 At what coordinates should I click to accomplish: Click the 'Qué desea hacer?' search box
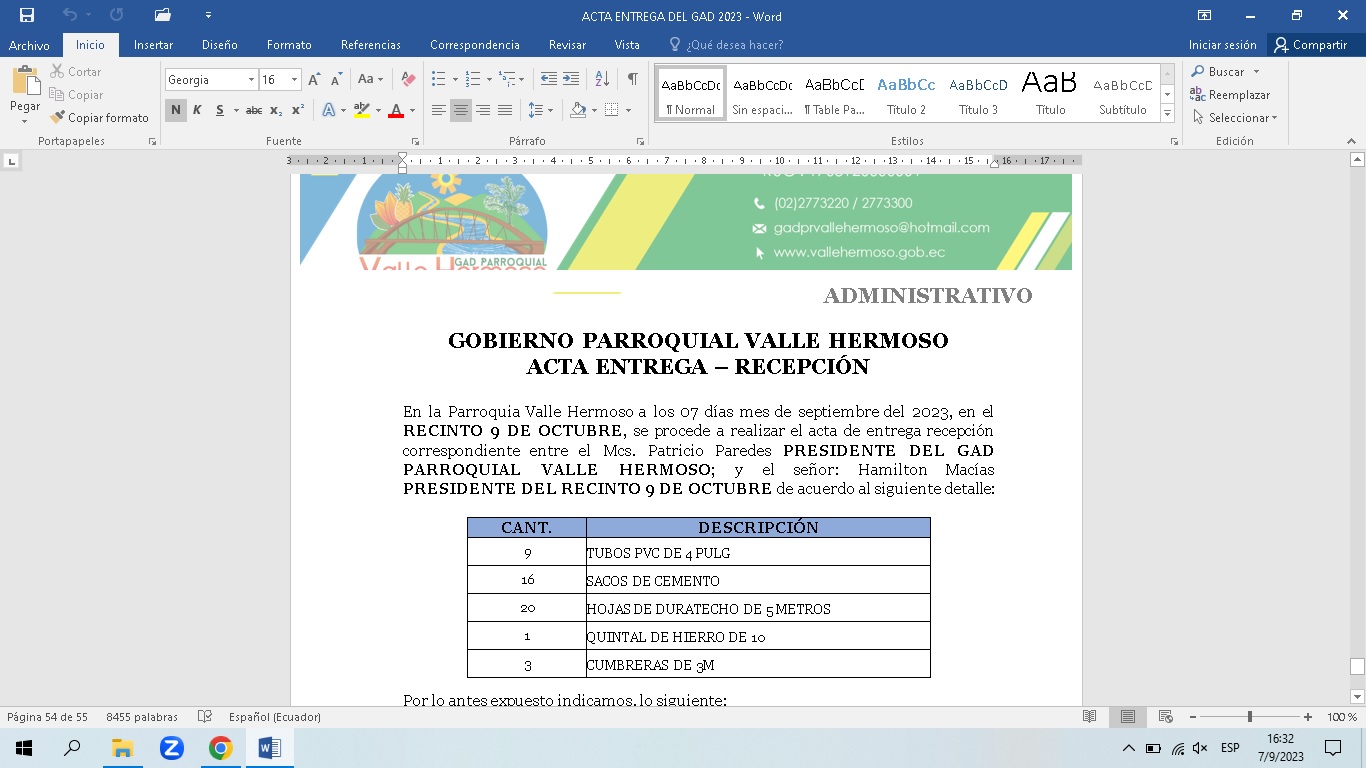[x=734, y=45]
